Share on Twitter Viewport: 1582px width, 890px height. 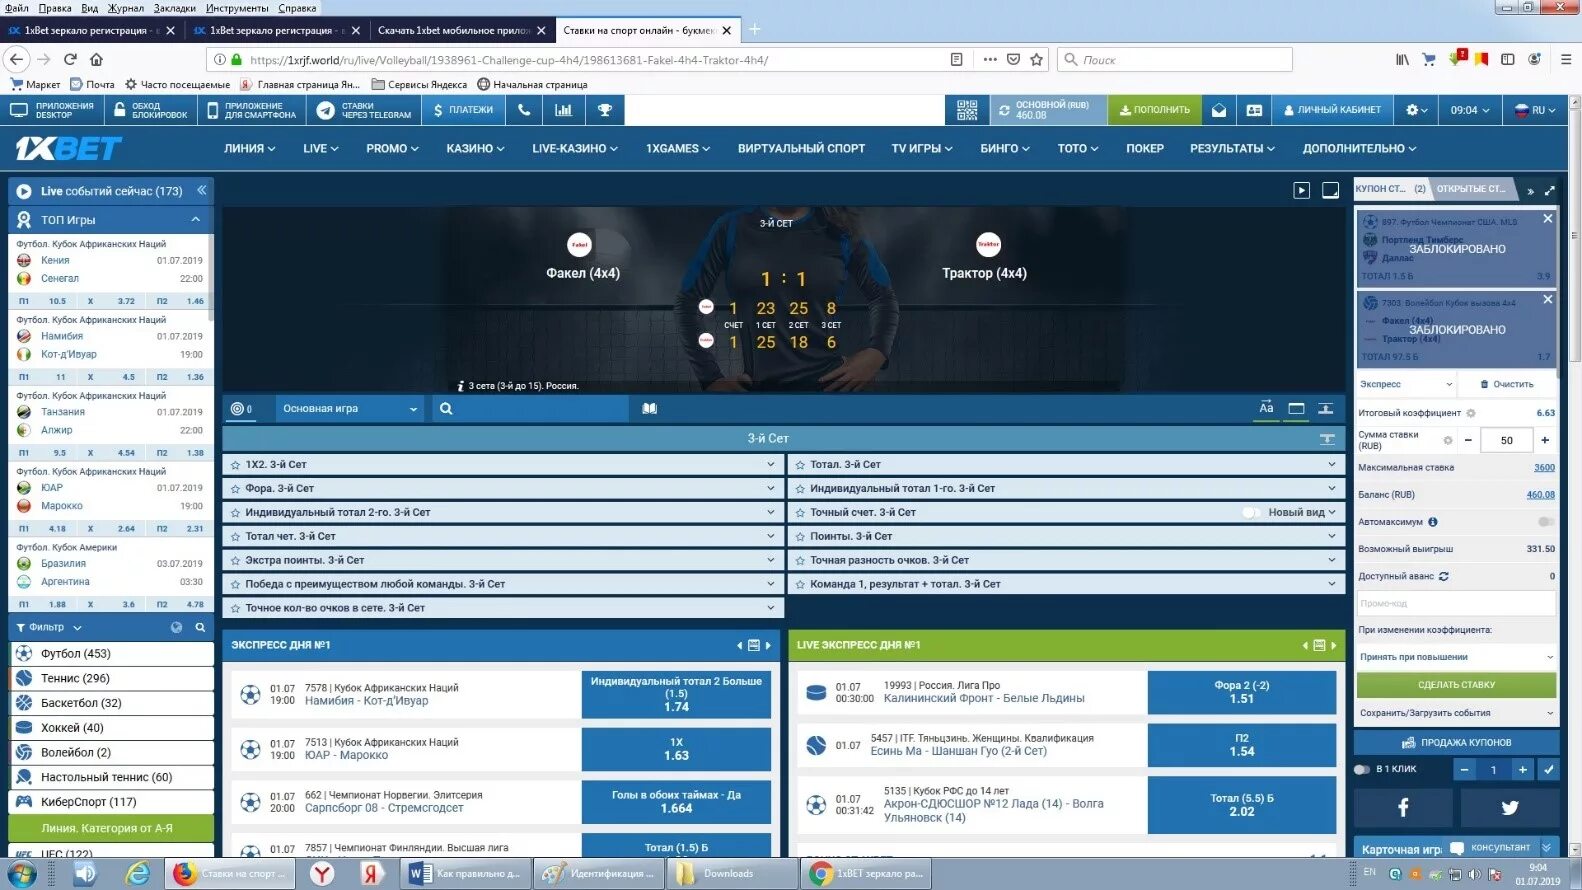[x=1509, y=807]
